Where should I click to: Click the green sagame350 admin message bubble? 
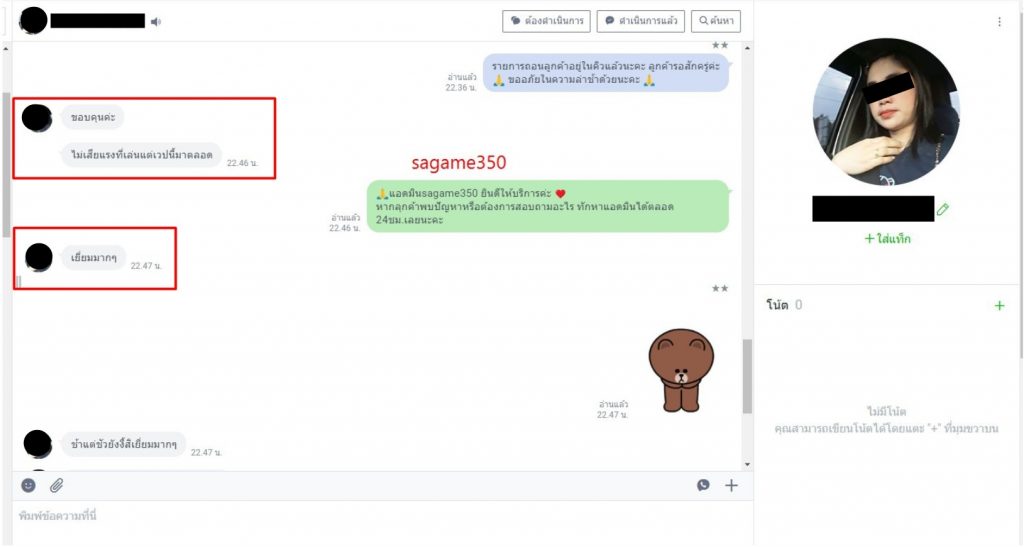(x=547, y=206)
